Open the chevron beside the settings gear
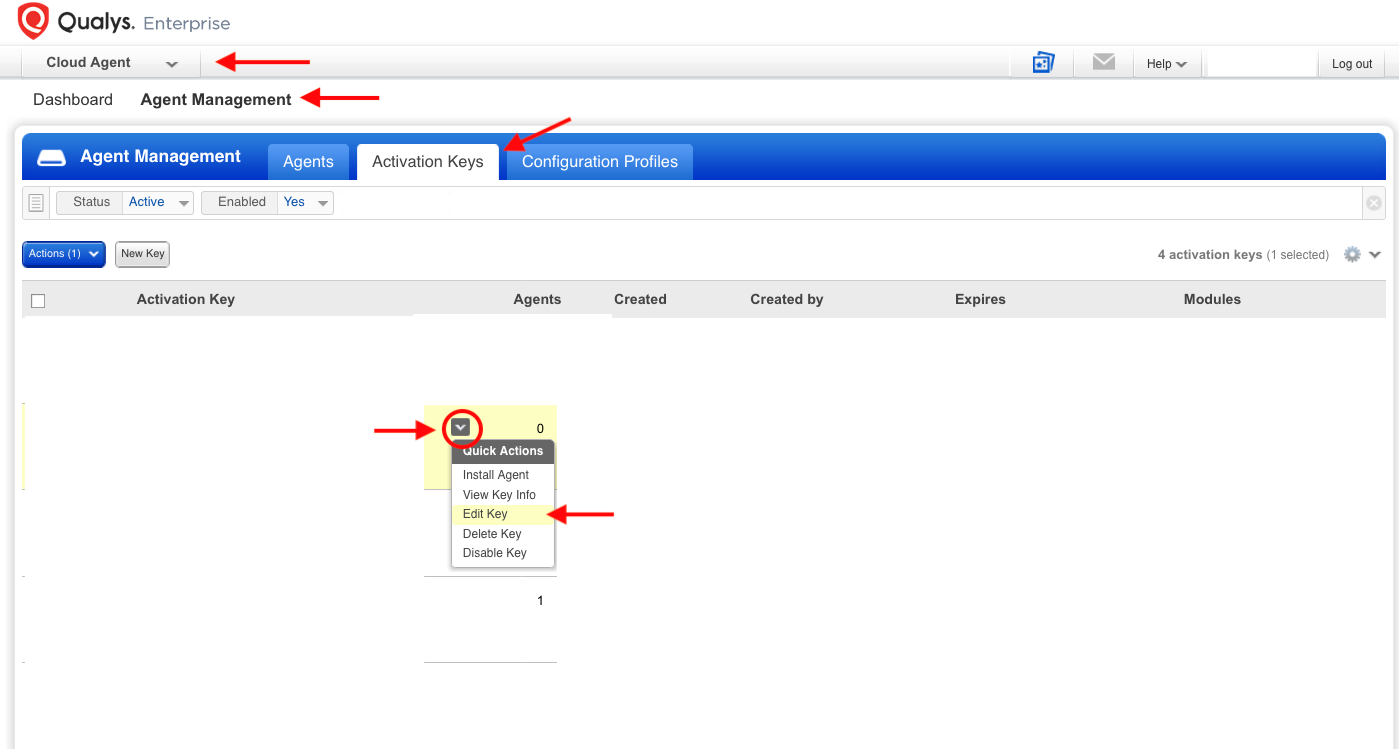Image resolution: width=1399 pixels, height=749 pixels. point(1374,254)
